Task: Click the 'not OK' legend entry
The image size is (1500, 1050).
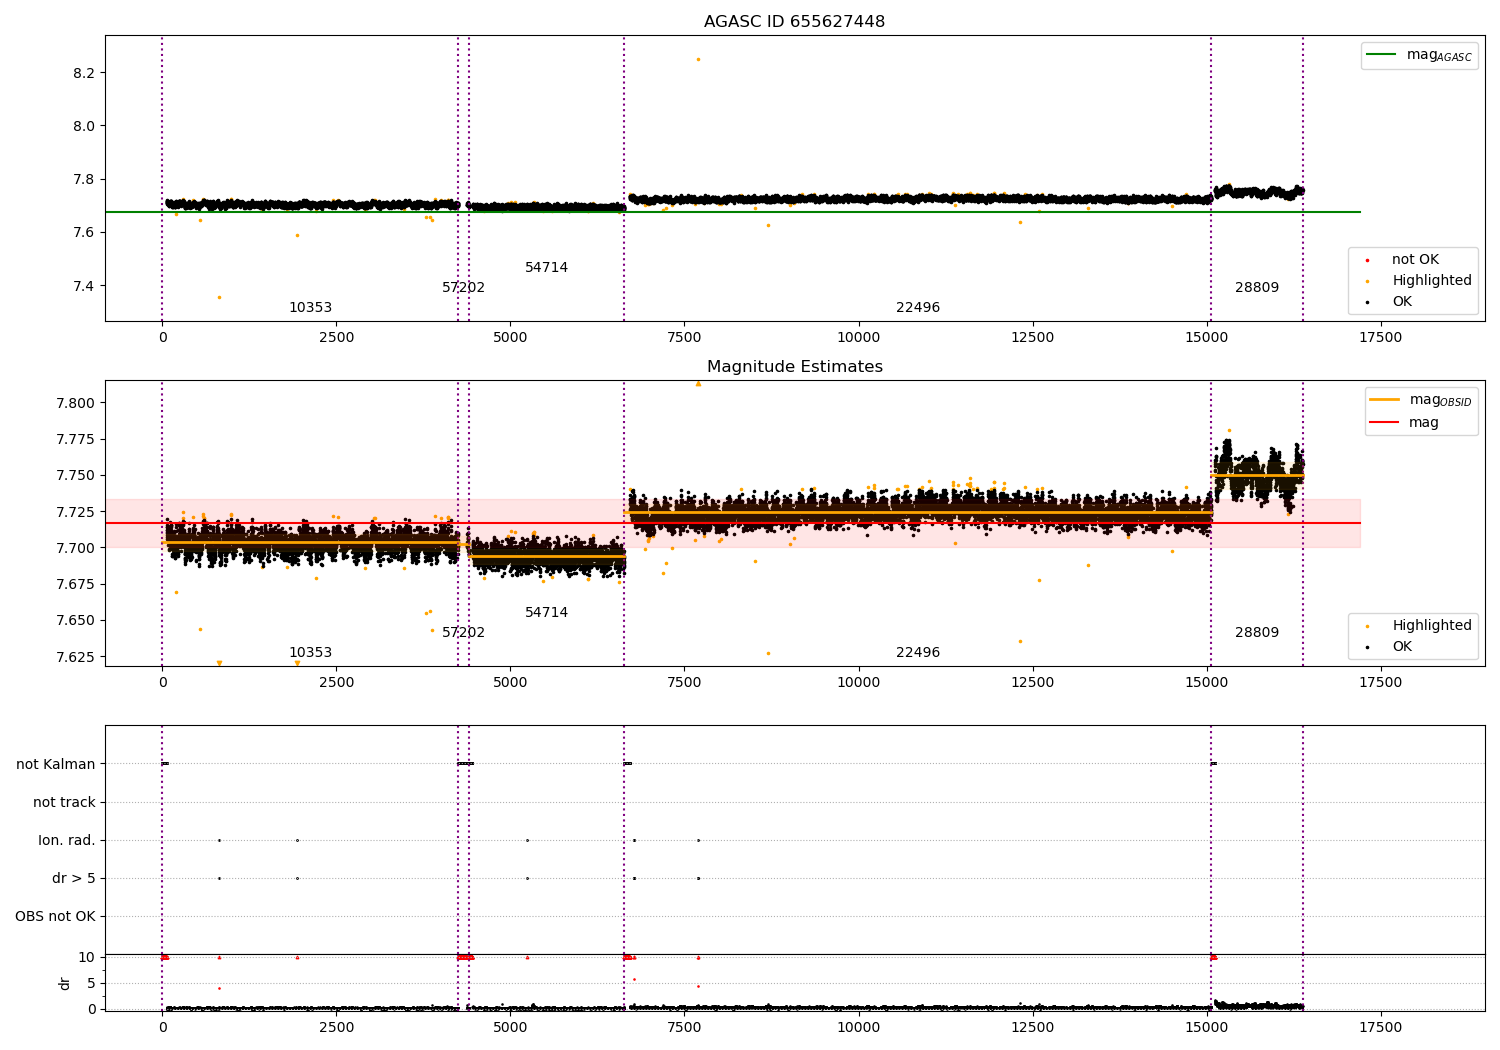Action: [x=1415, y=260]
